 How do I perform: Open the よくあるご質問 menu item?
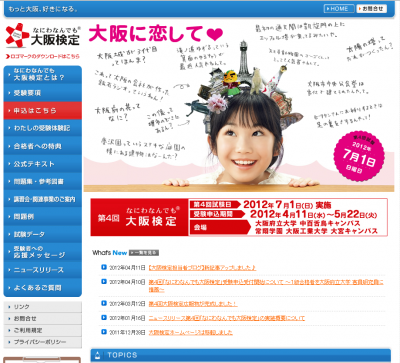pos(43,288)
